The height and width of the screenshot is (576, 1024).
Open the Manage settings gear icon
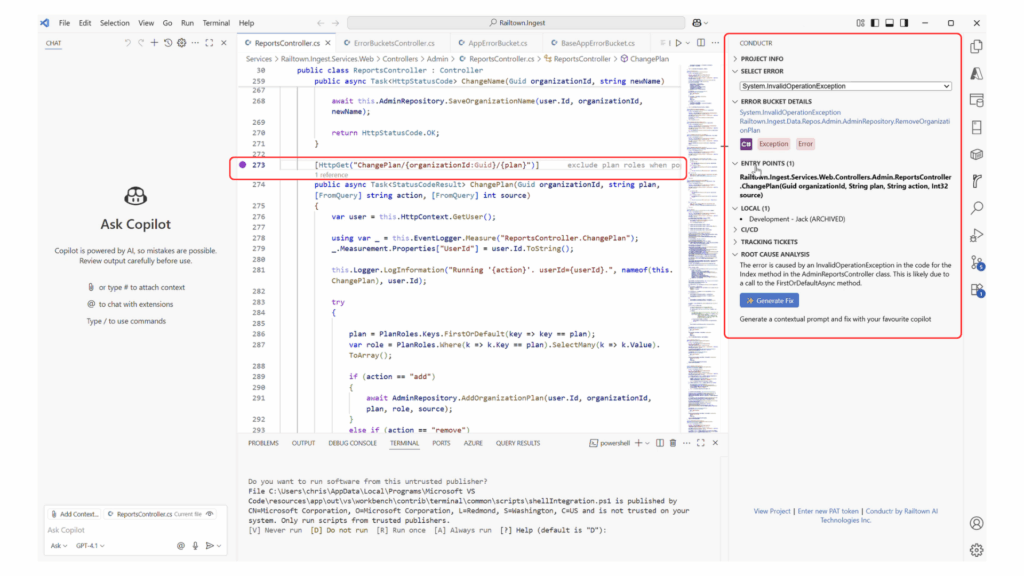point(977,549)
